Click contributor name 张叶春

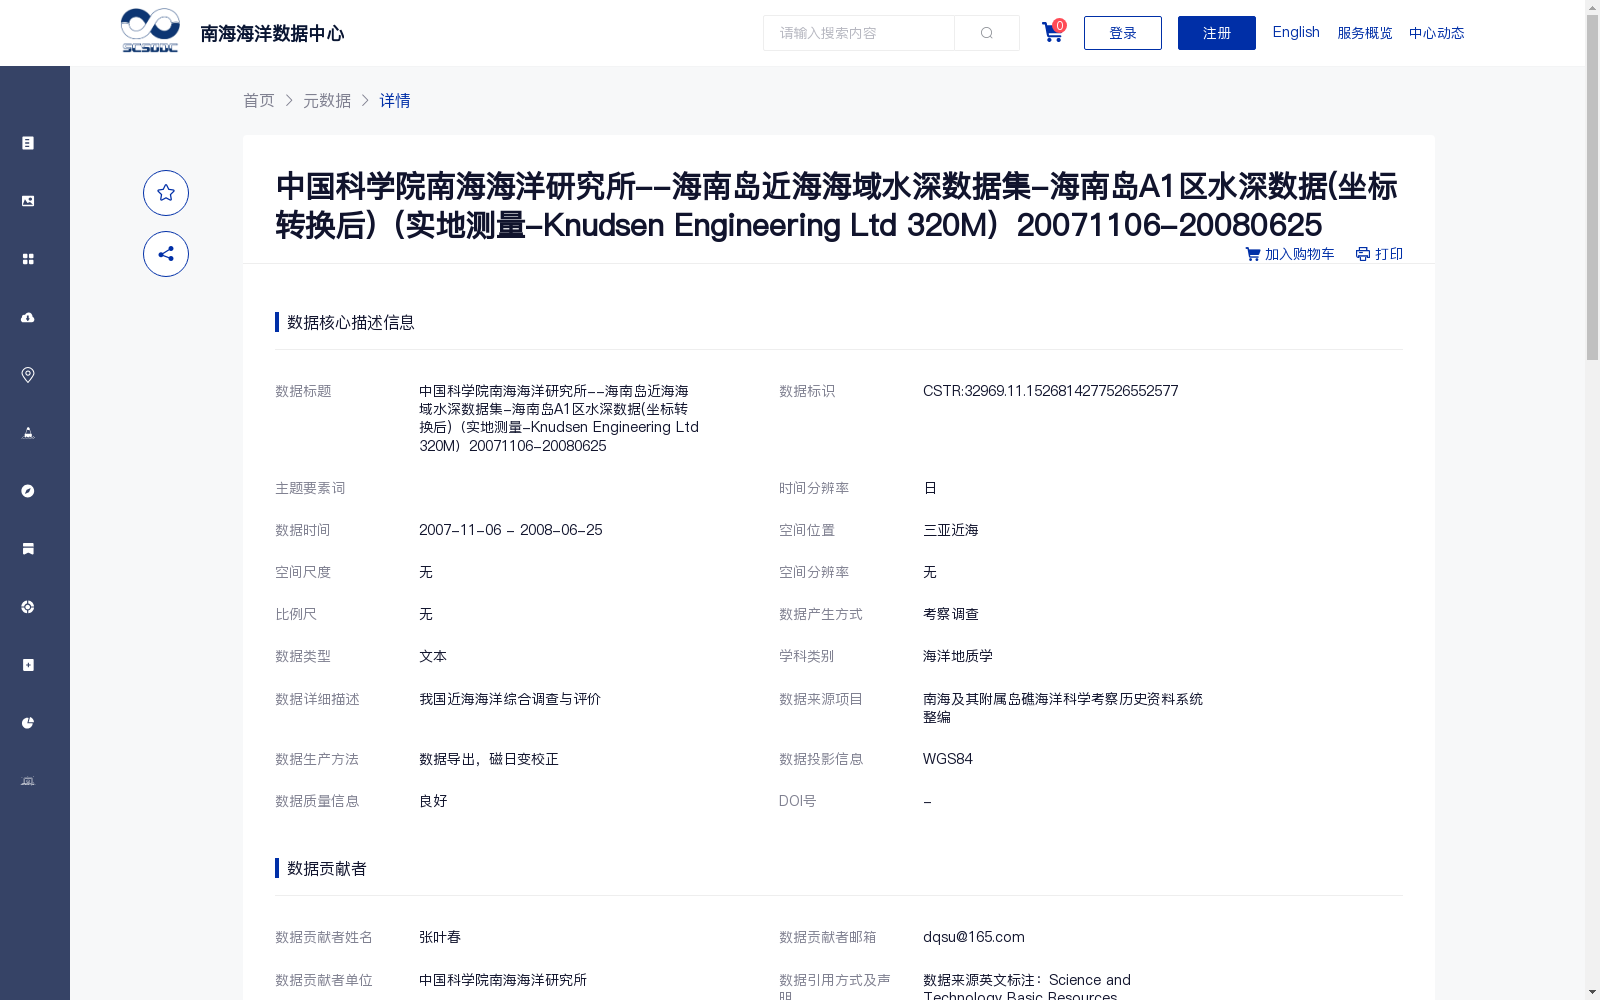click(x=440, y=937)
